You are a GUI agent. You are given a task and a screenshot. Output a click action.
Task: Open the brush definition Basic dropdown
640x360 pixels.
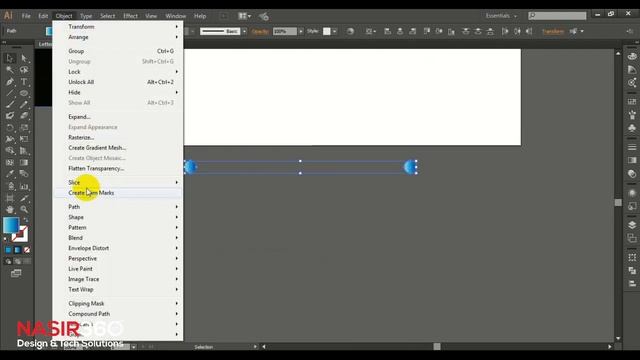click(244, 31)
